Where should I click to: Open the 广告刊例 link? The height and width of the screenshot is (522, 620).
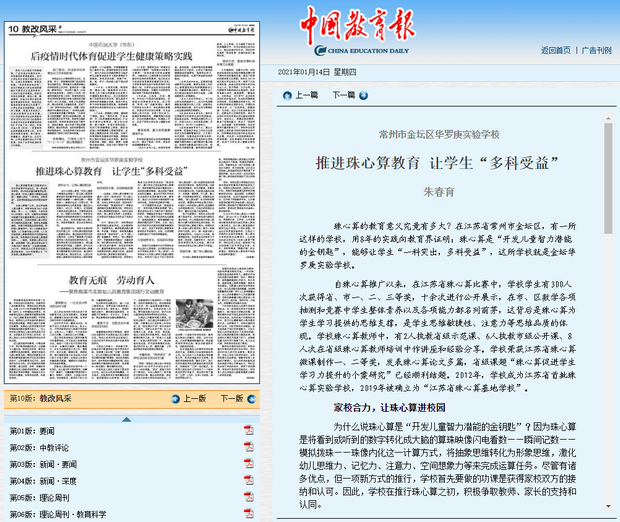[x=597, y=50]
